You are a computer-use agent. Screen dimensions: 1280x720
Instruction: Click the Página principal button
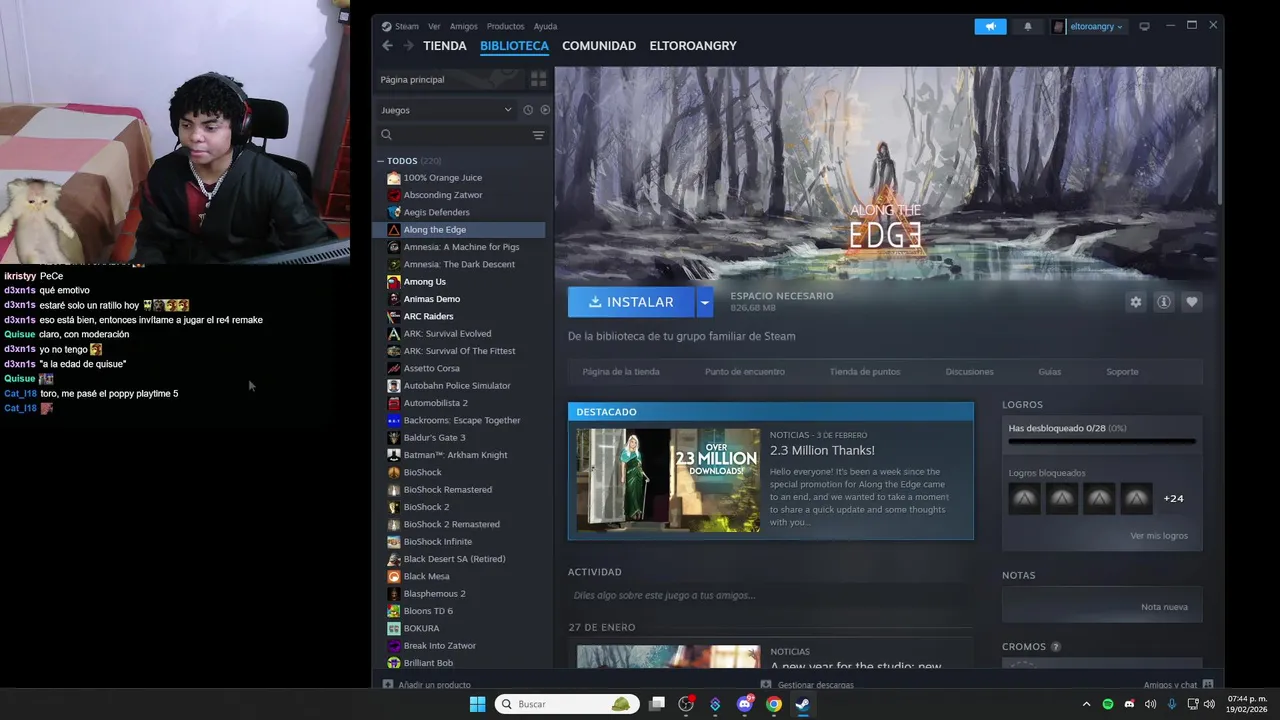450,79
